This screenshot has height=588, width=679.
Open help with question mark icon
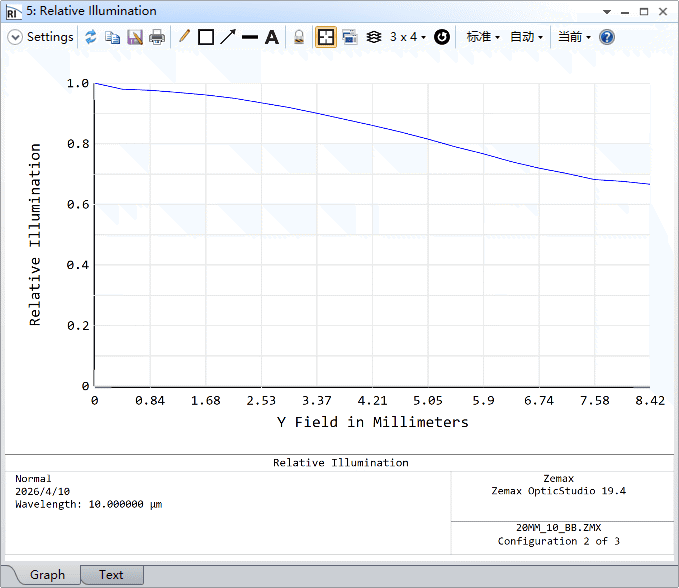pos(607,37)
